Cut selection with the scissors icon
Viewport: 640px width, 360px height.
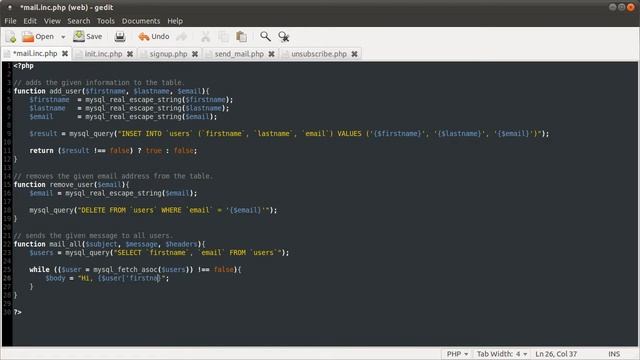pos(205,37)
